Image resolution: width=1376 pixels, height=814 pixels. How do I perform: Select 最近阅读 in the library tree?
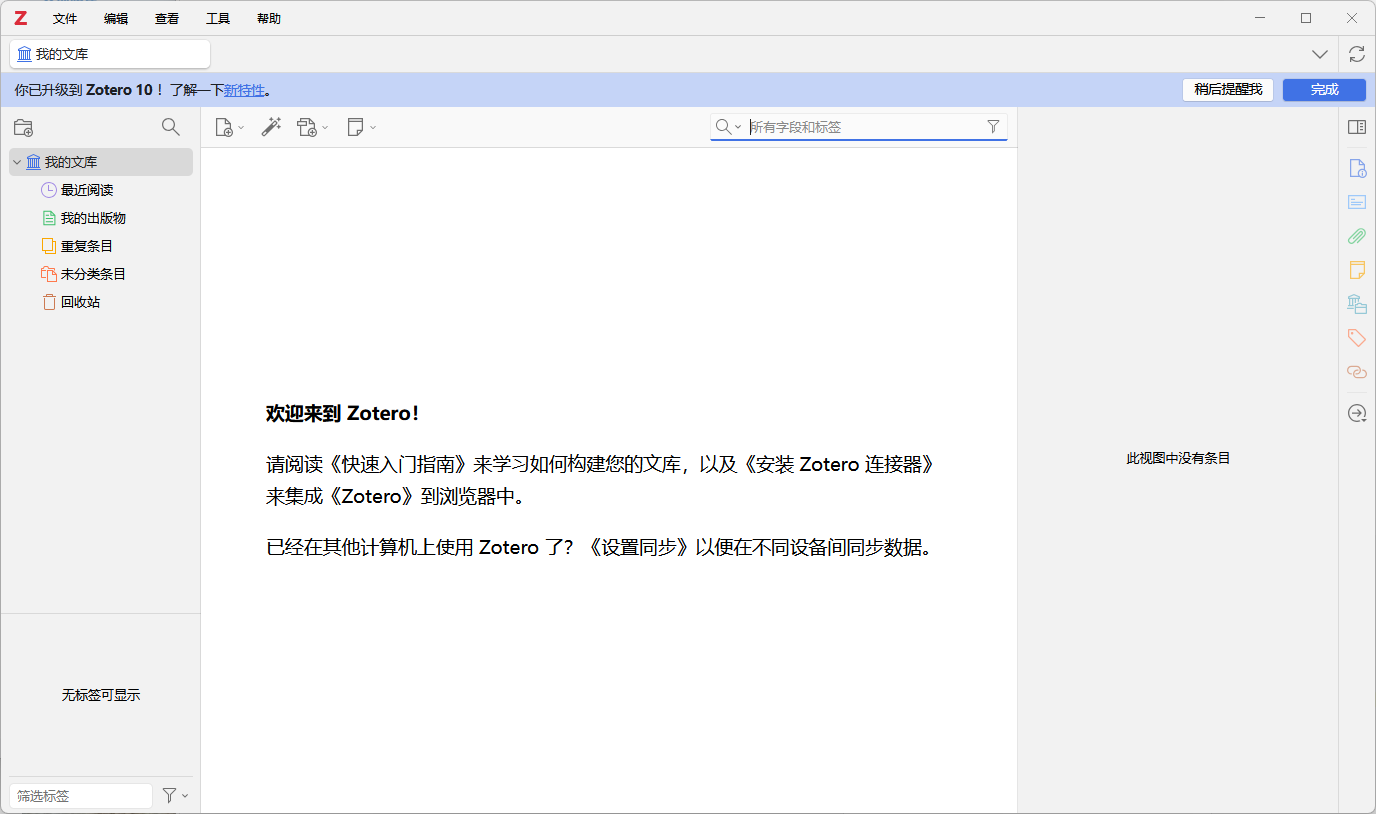point(87,190)
